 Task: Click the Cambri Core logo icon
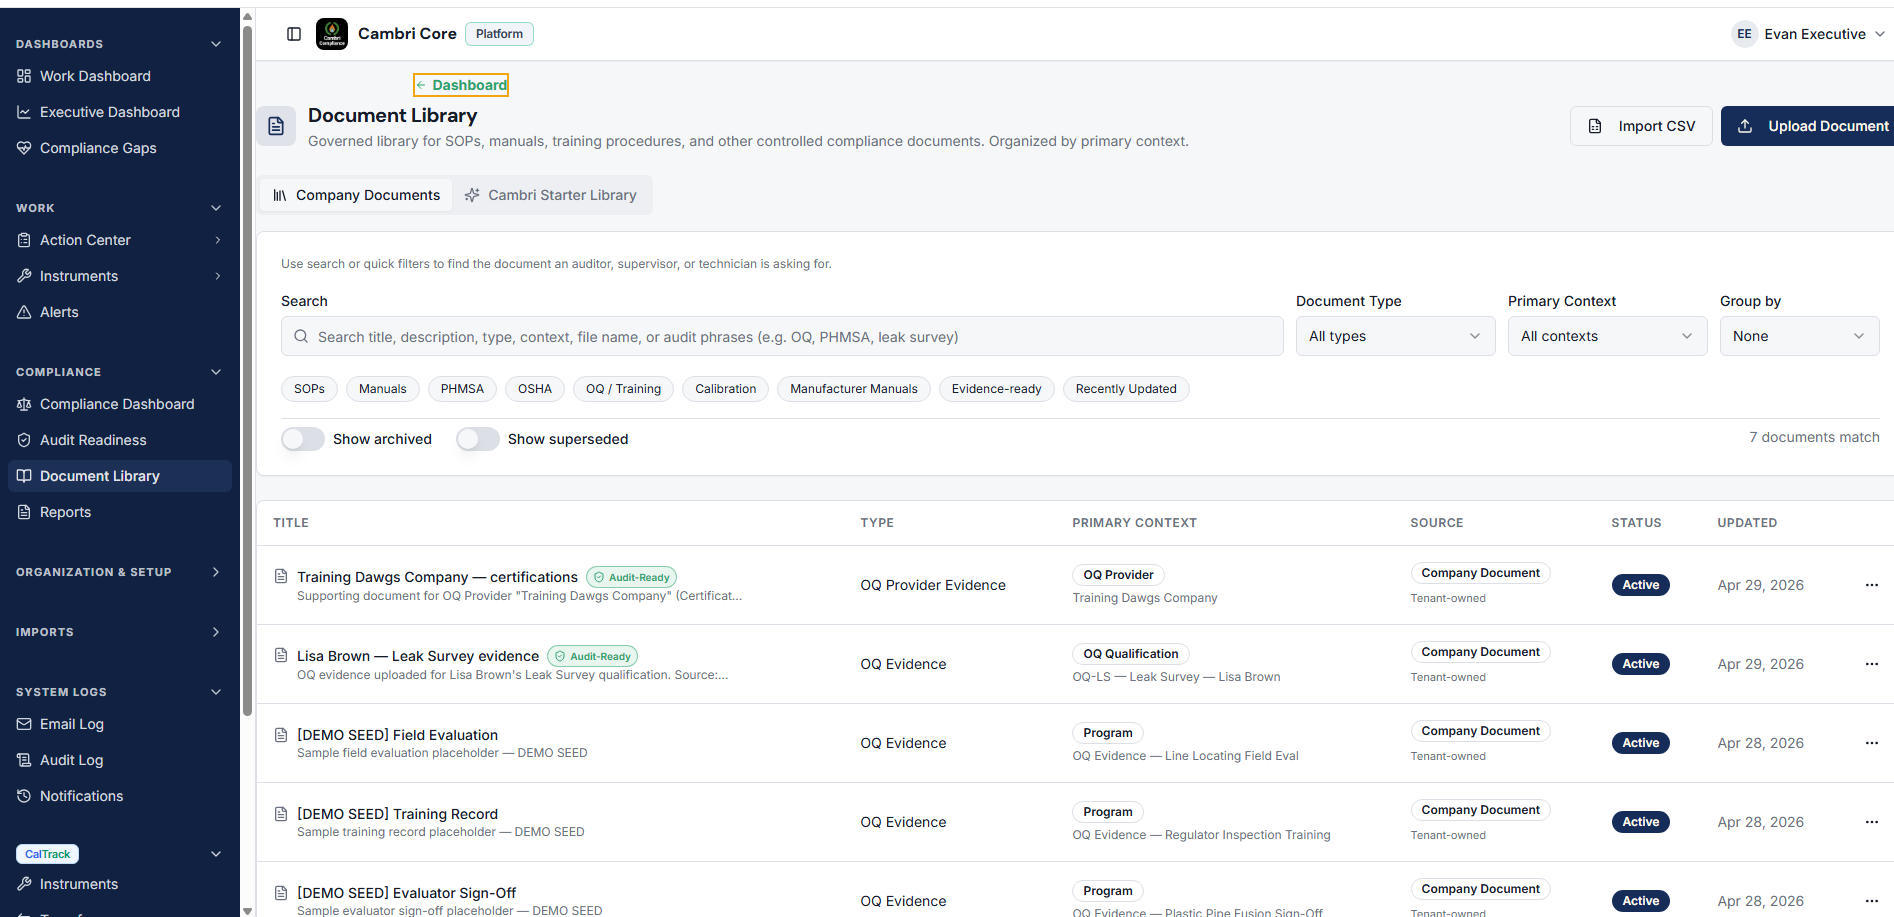click(332, 34)
